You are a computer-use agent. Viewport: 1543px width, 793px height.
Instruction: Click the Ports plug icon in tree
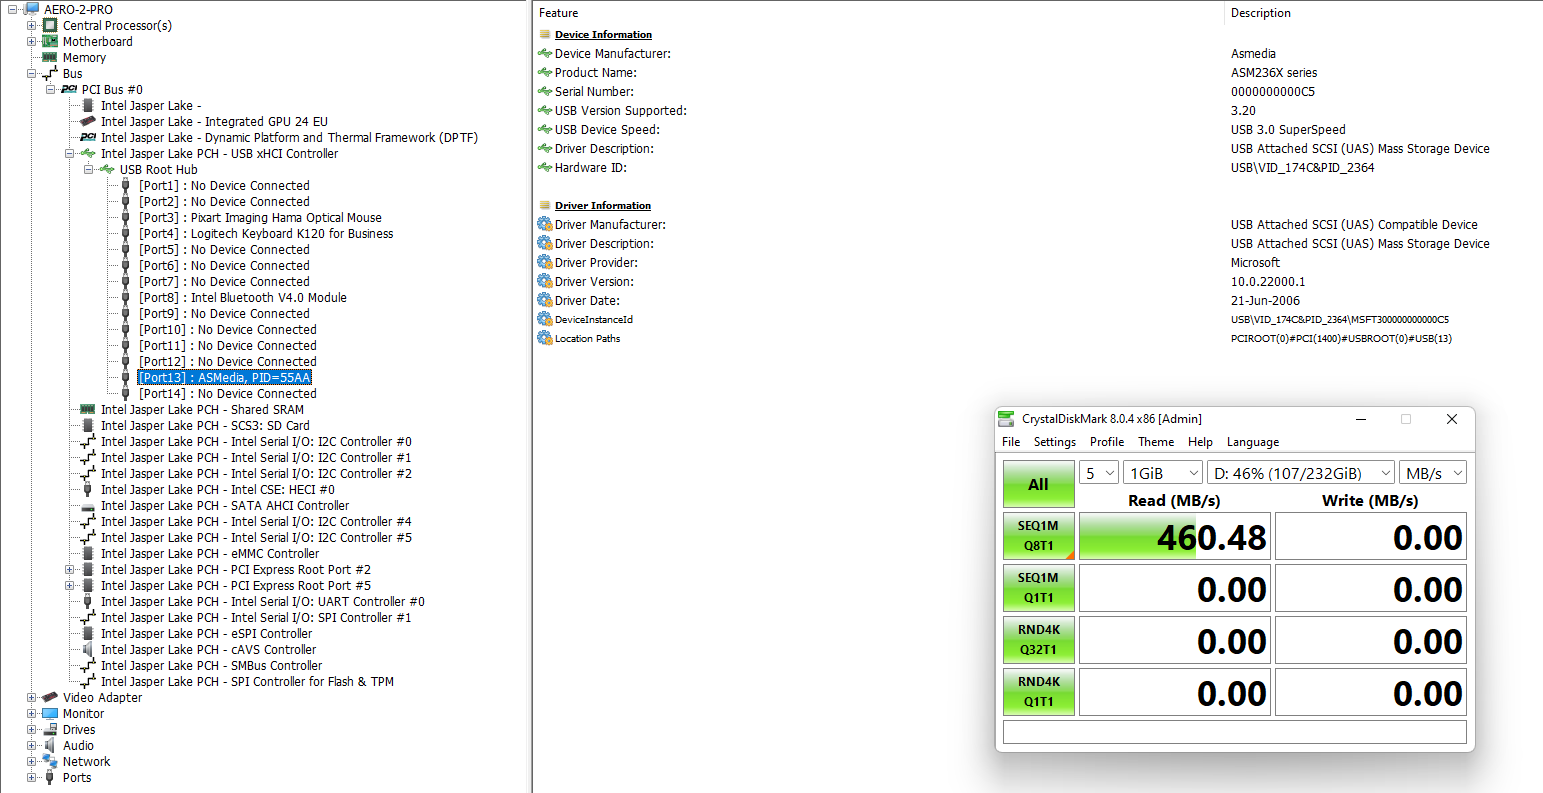coord(50,777)
